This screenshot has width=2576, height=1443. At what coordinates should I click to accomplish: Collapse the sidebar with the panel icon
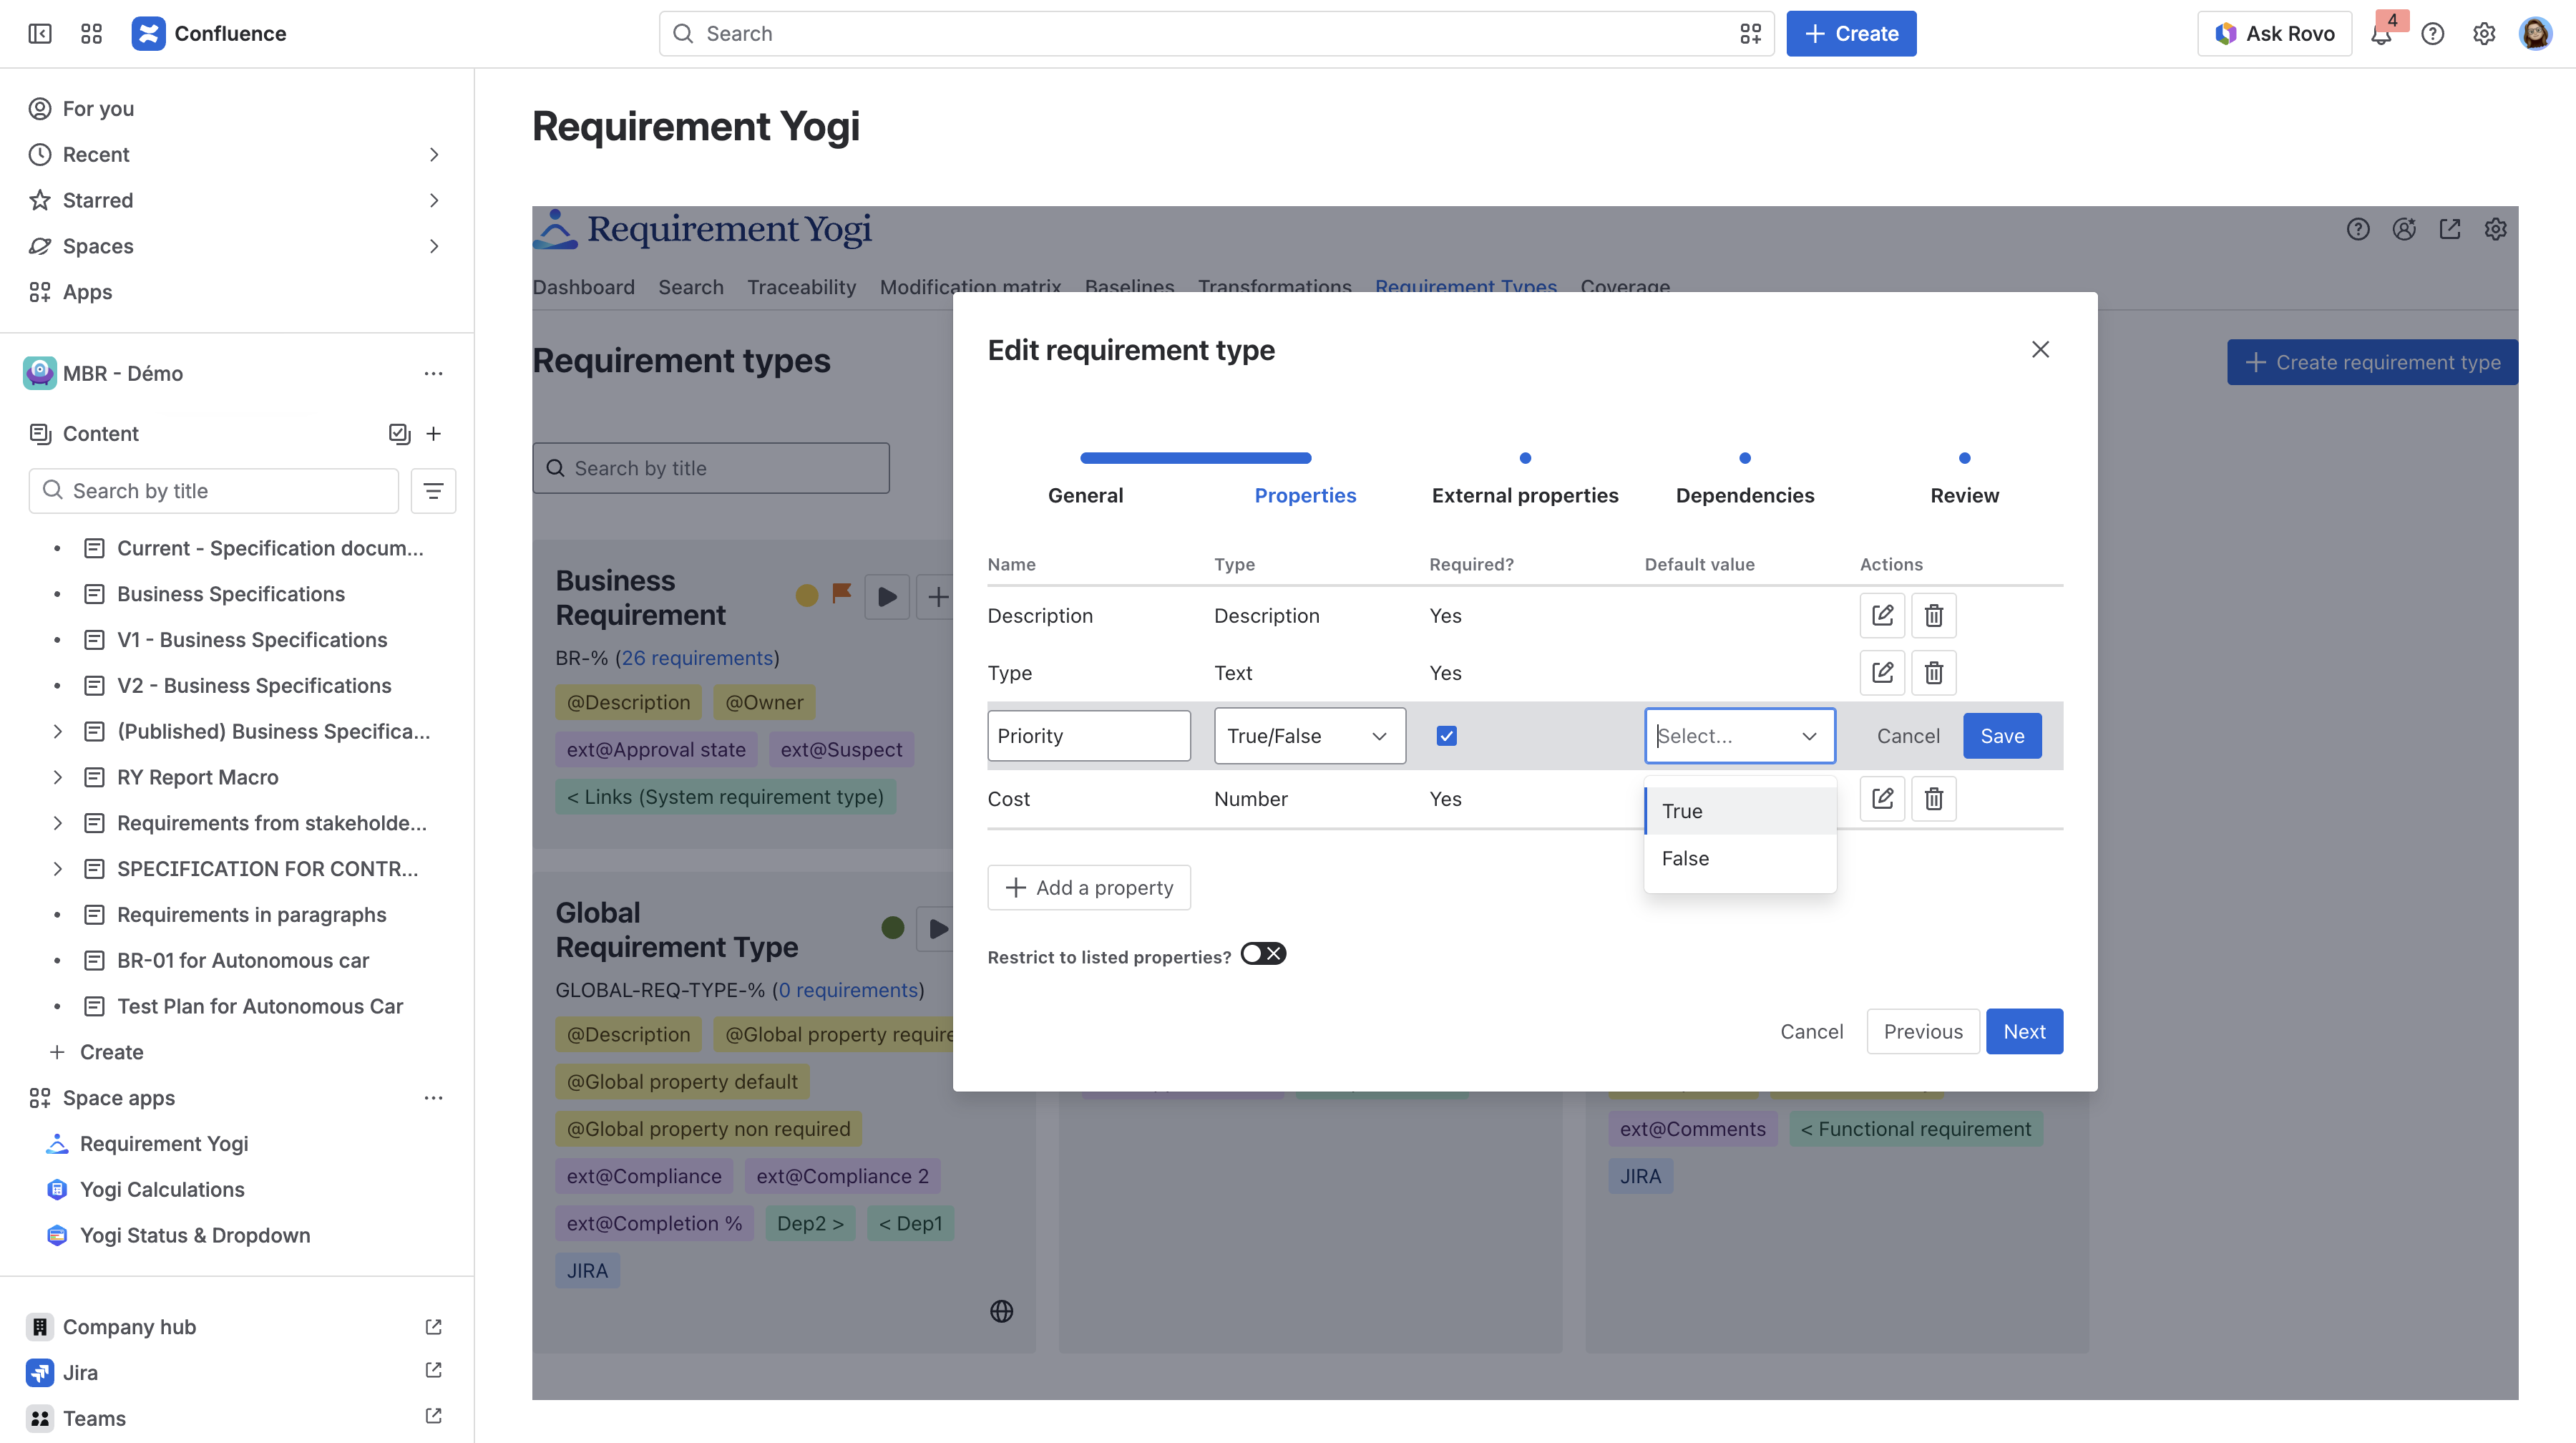coord(40,33)
